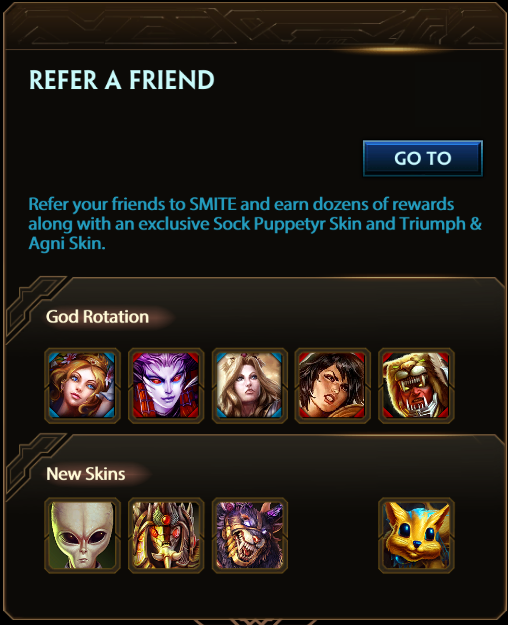
Task: Open the golden armored red-gem skin icon
Action: click(166, 535)
